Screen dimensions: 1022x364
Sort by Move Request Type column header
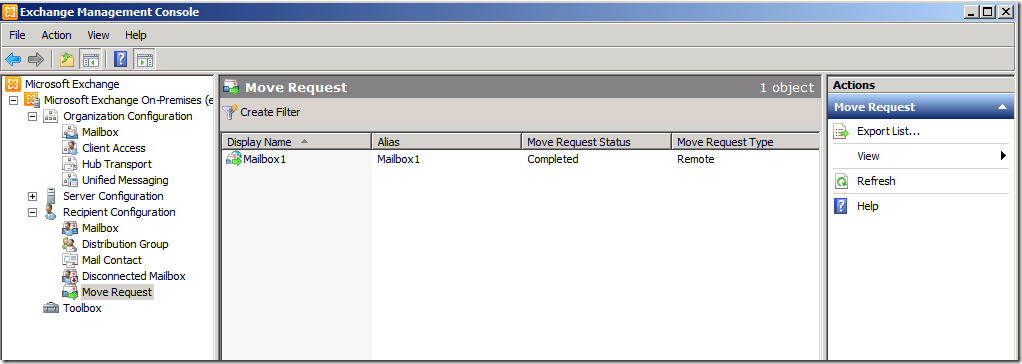745,142
